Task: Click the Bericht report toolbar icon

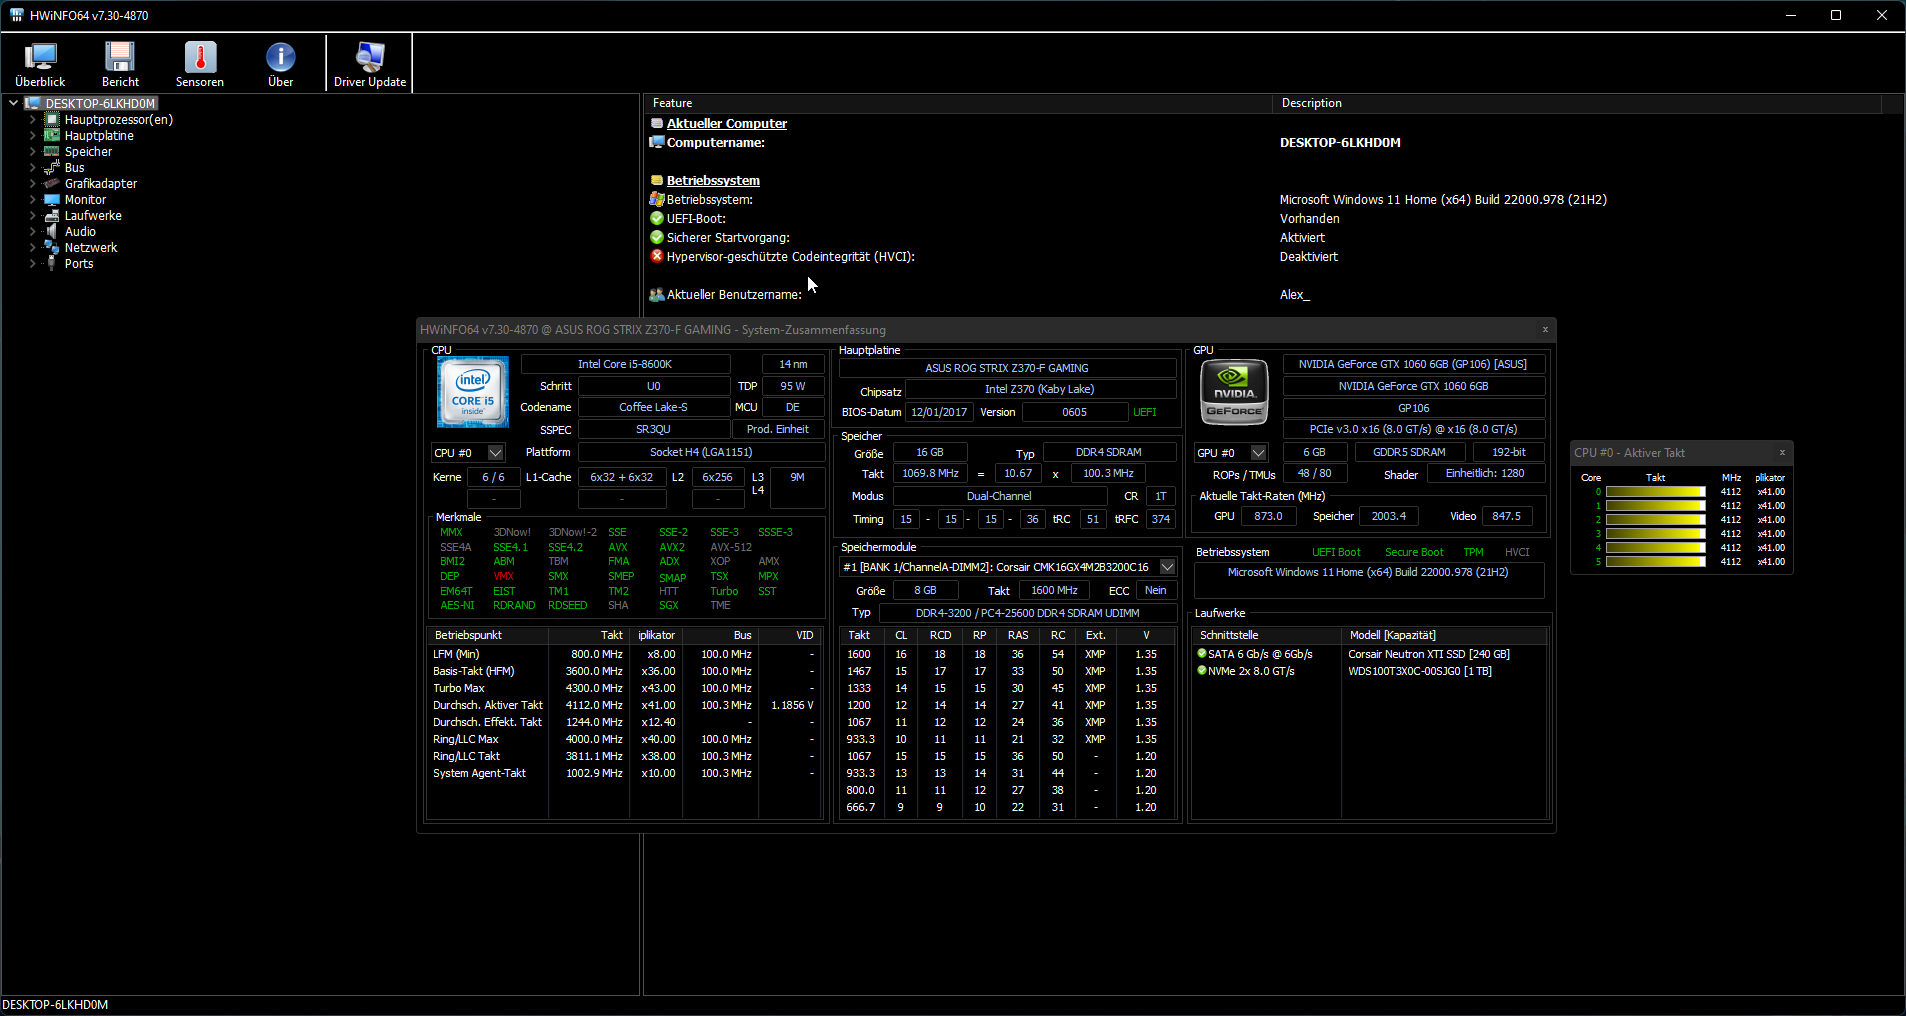Action: [120, 65]
